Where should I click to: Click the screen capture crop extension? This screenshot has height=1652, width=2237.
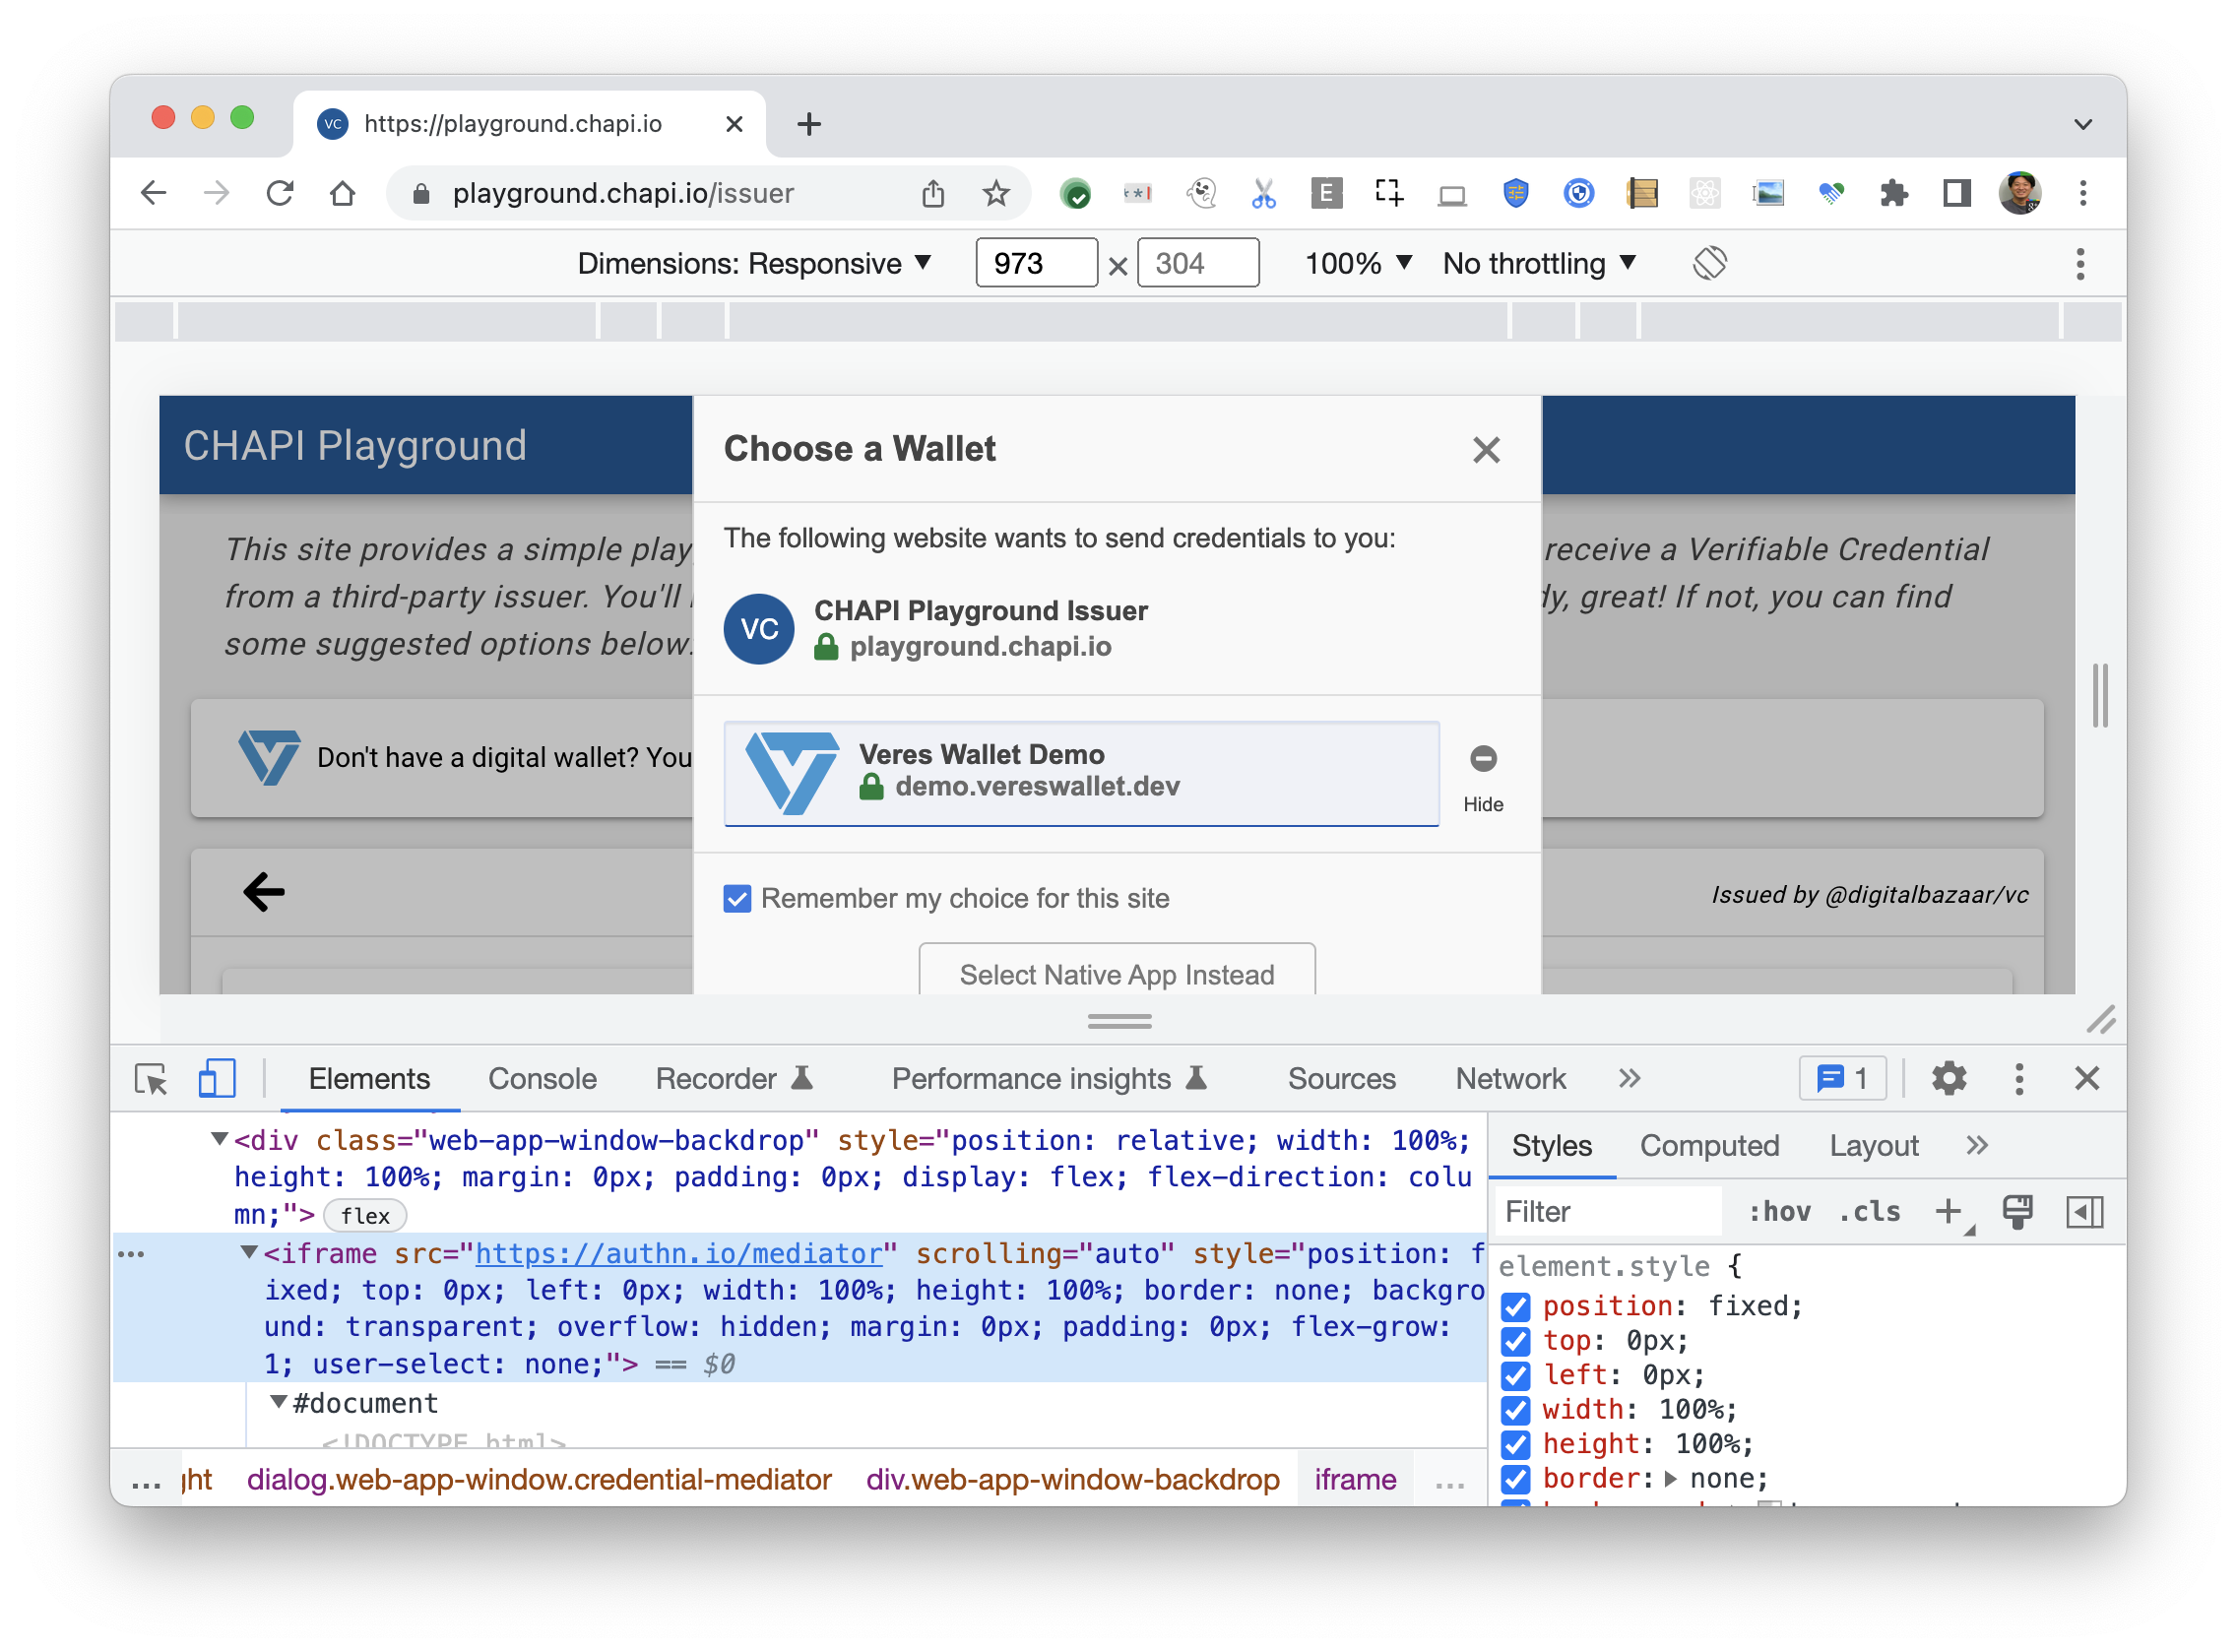pos(1389,192)
